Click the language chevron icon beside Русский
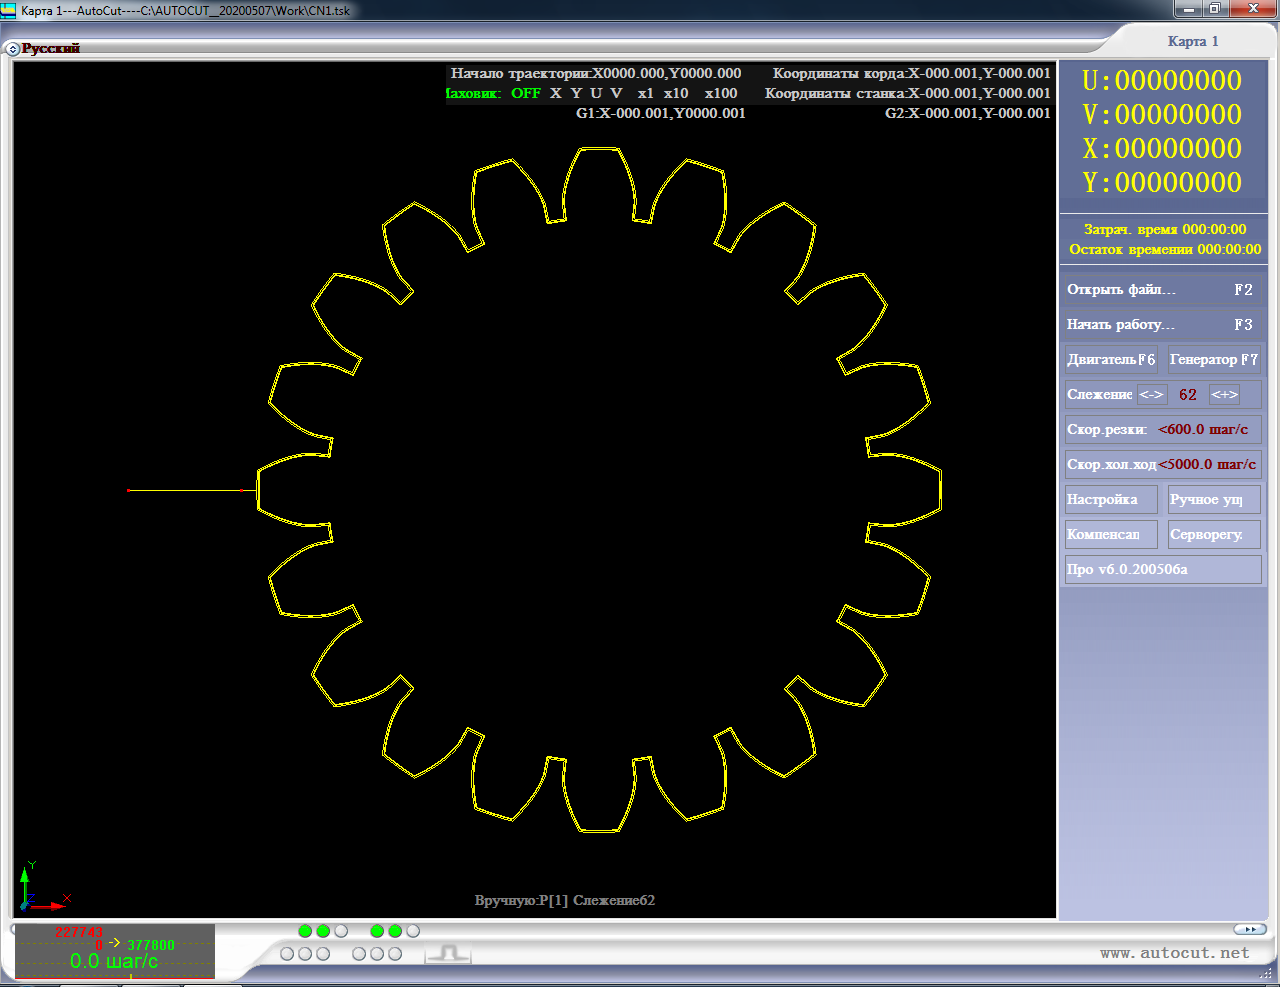 13,48
